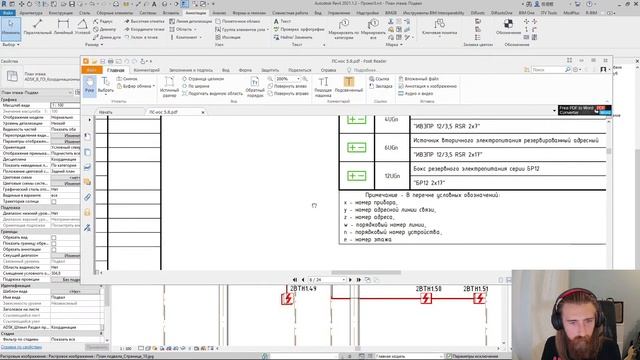
Task: Click Actual Size (Истинный размер) in Foxit
Action: pos(169,87)
